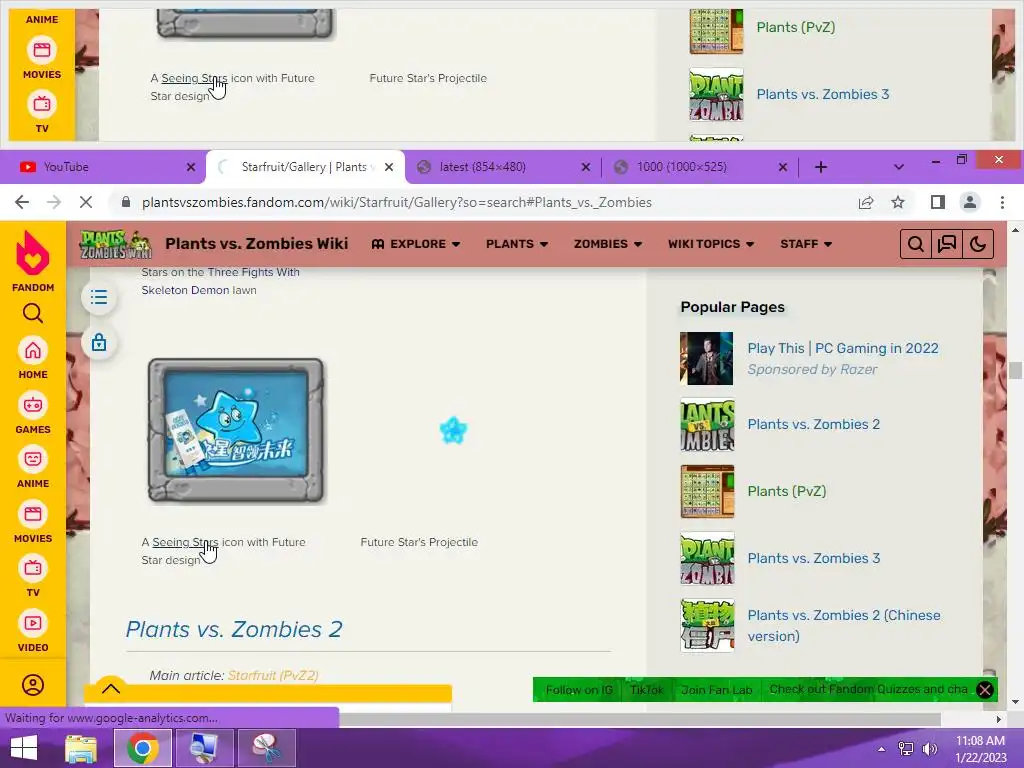Switch to the latest (854×480) tab
Viewport: 1024px width, 768px height.
(503, 167)
